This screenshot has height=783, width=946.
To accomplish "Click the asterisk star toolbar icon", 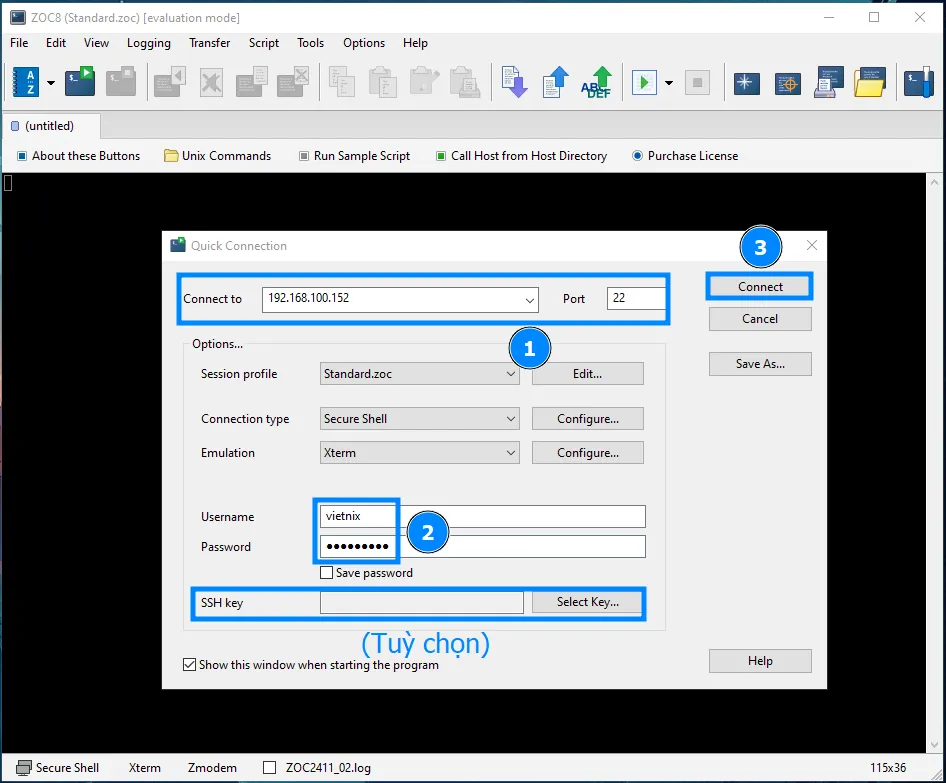I will (x=747, y=83).
